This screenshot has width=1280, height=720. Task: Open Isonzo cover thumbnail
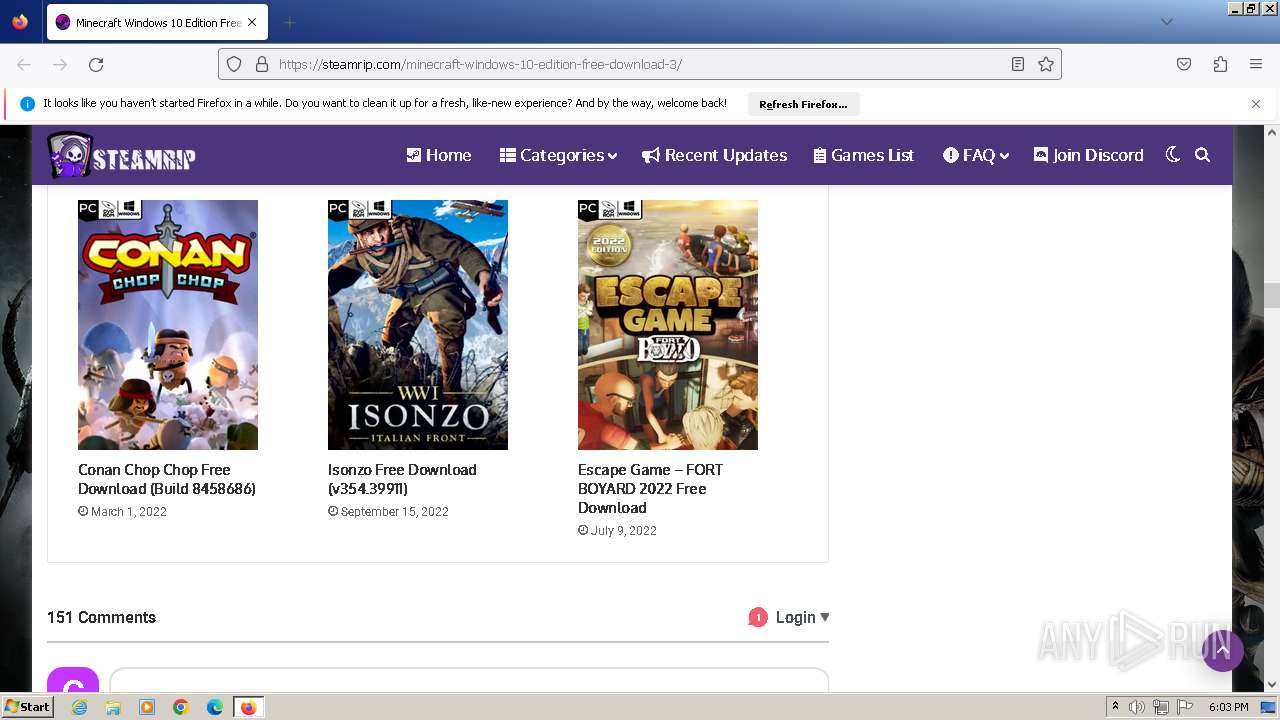point(418,325)
